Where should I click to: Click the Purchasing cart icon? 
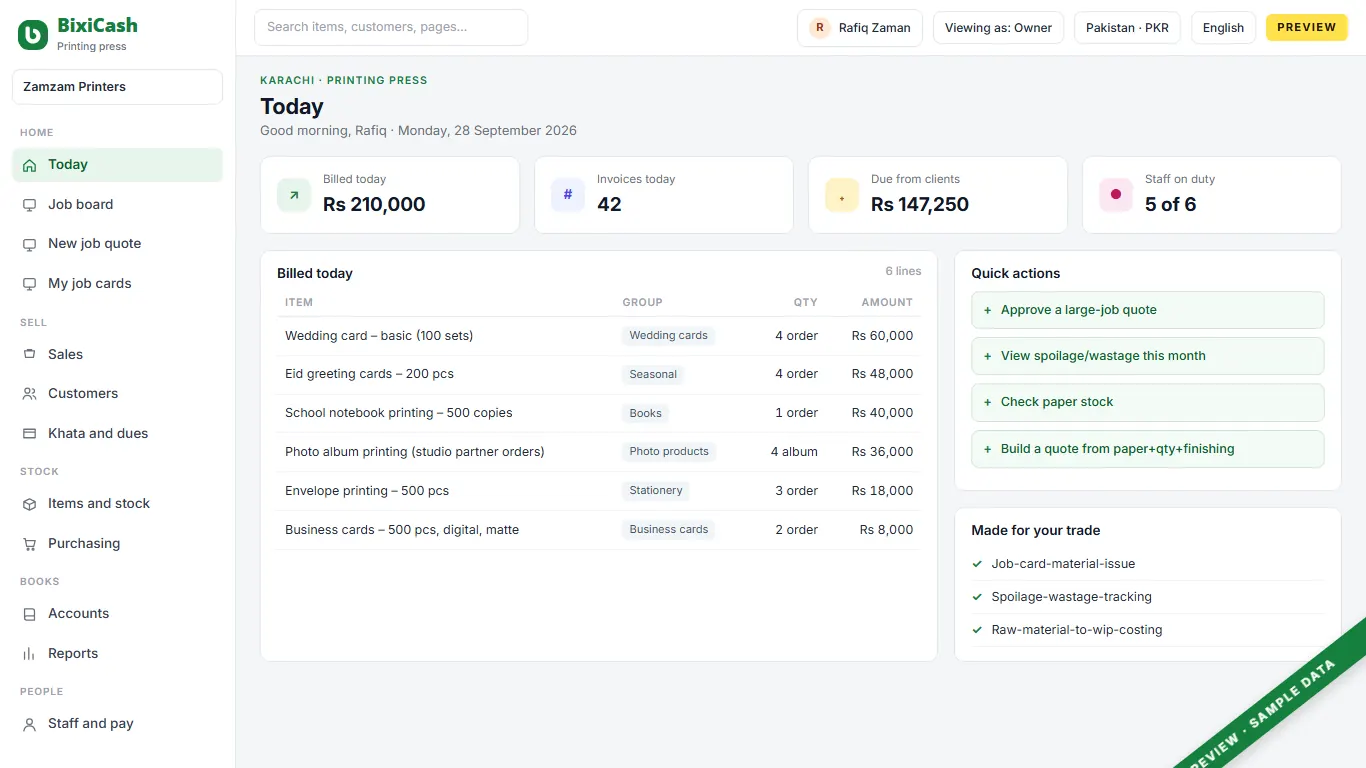tap(29, 544)
